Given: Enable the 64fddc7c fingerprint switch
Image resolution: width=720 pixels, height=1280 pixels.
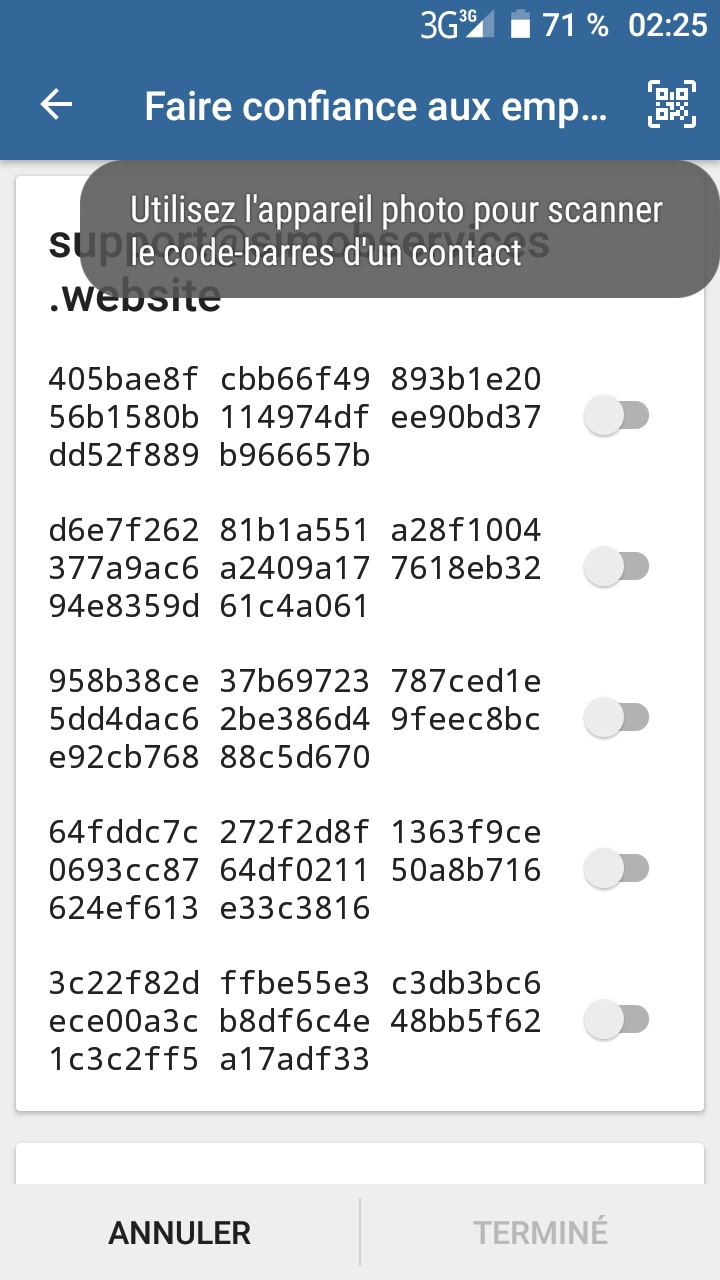Looking at the screenshot, I should (616, 868).
